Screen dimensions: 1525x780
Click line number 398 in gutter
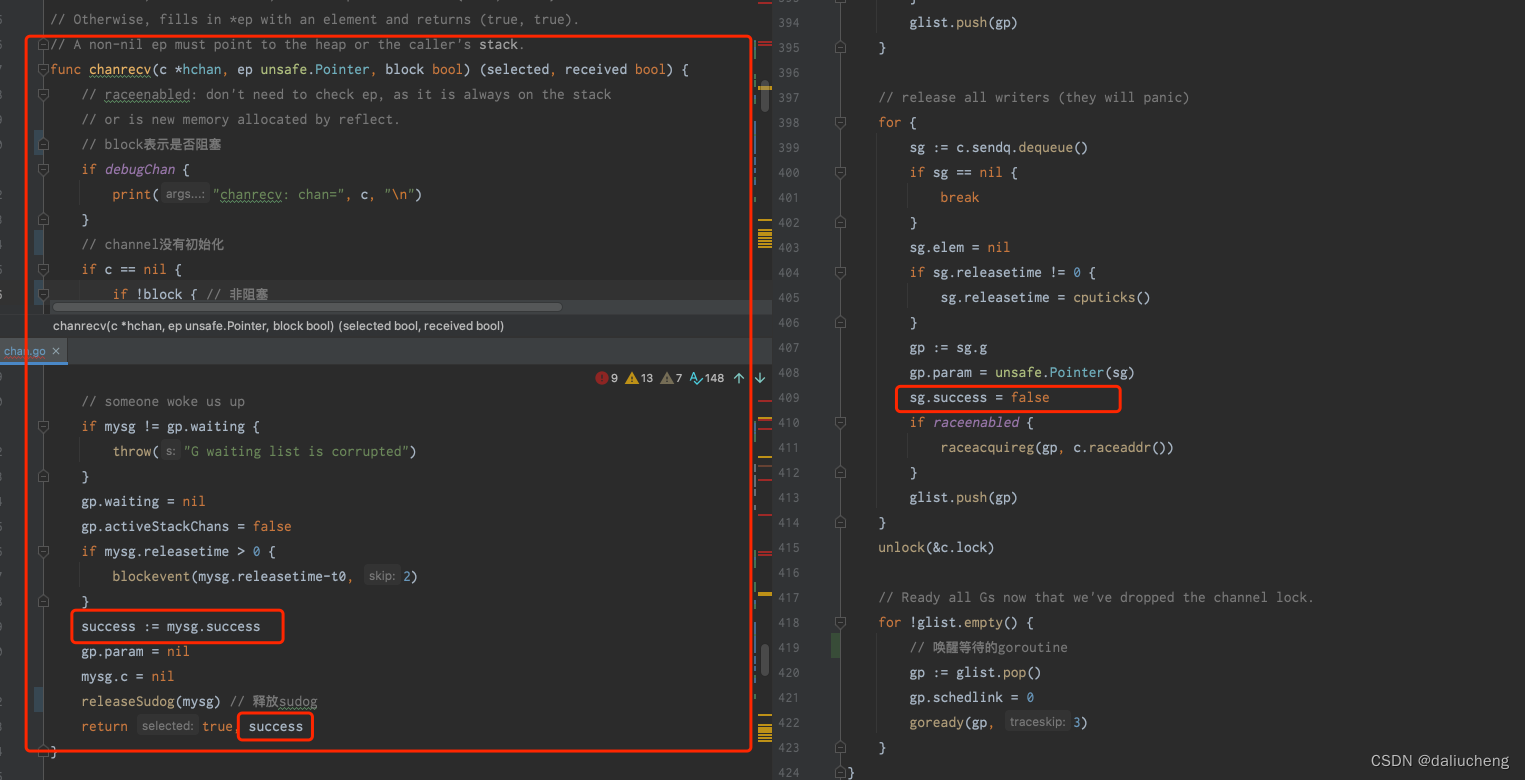click(x=787, y=122)
